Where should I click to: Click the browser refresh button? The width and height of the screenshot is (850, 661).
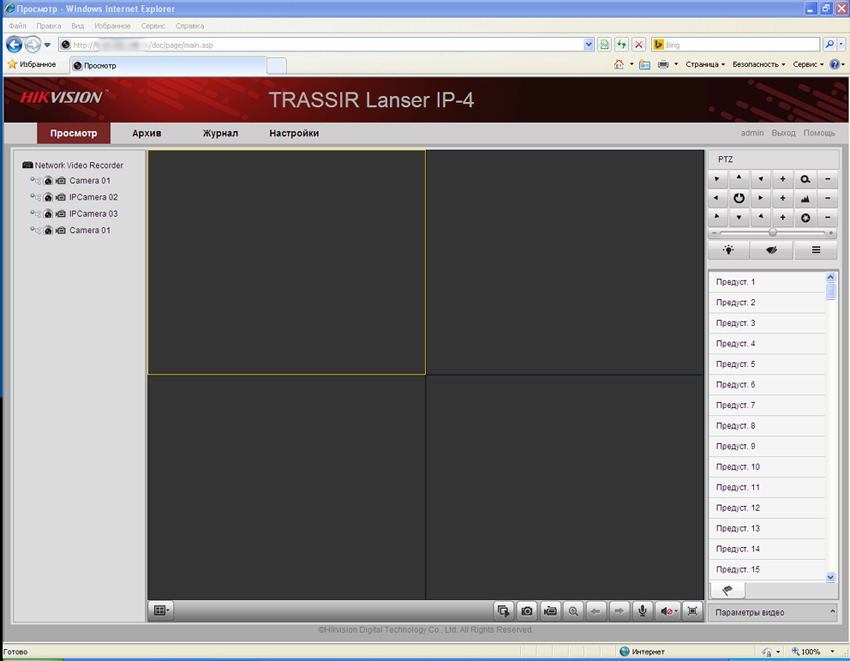[621, 44]
